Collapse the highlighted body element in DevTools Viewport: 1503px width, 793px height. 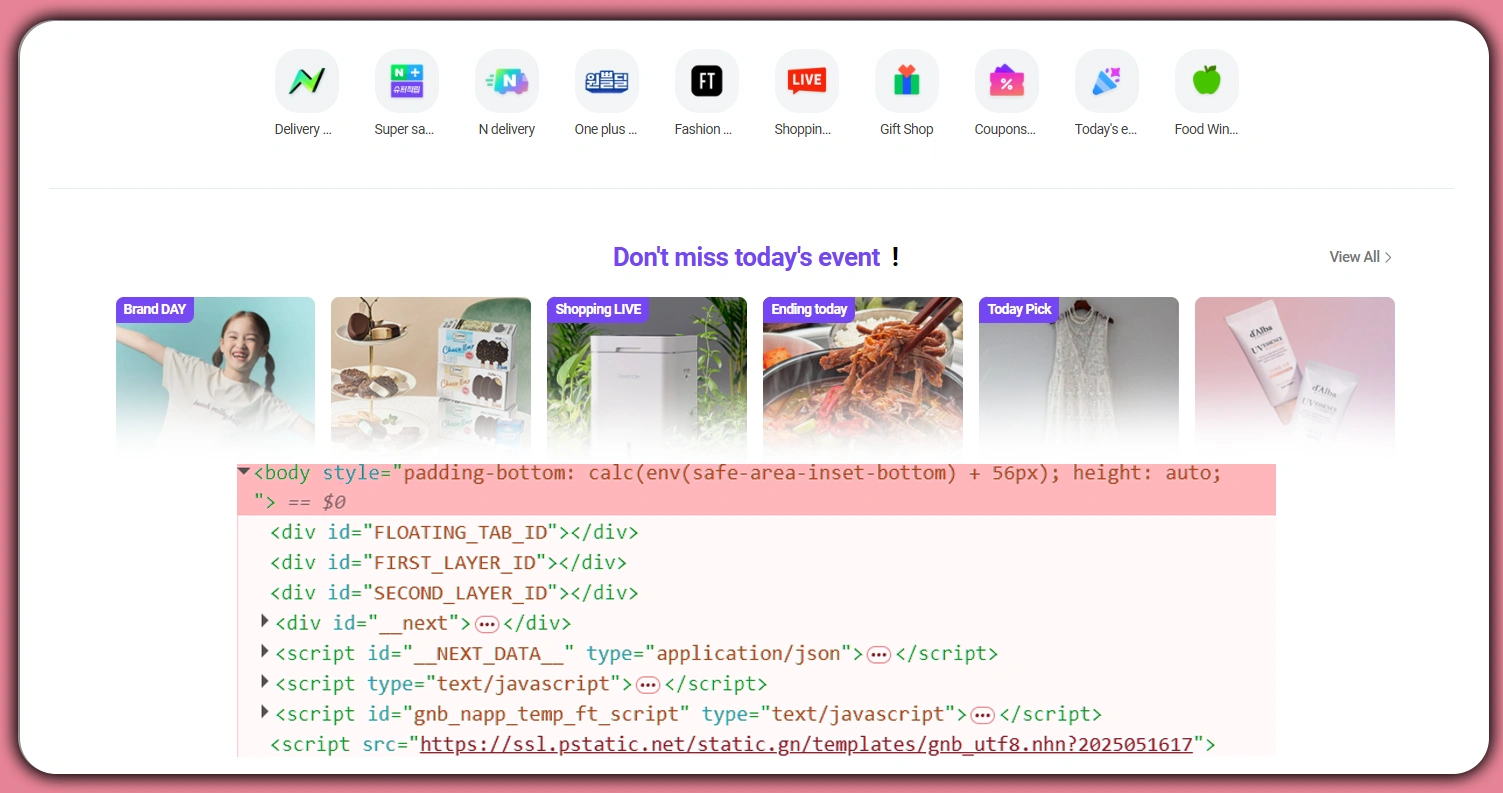[x=242, y=472]
